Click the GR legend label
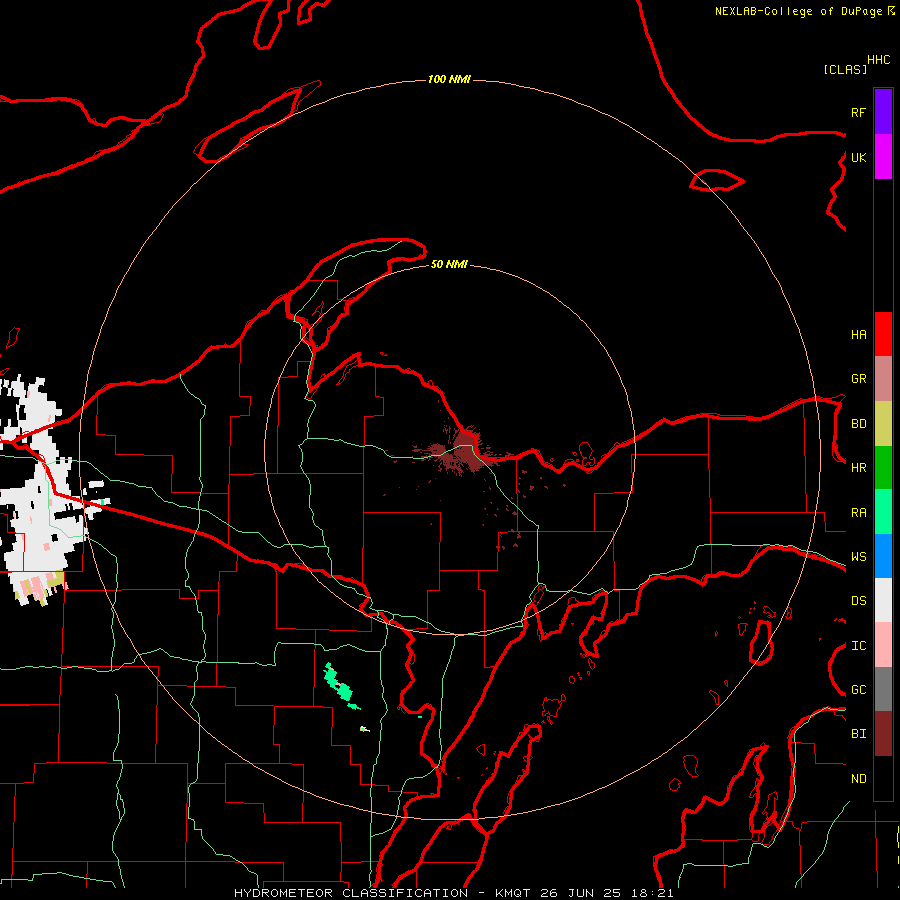Screen dimensions: 900x900 tap(858, 379)
